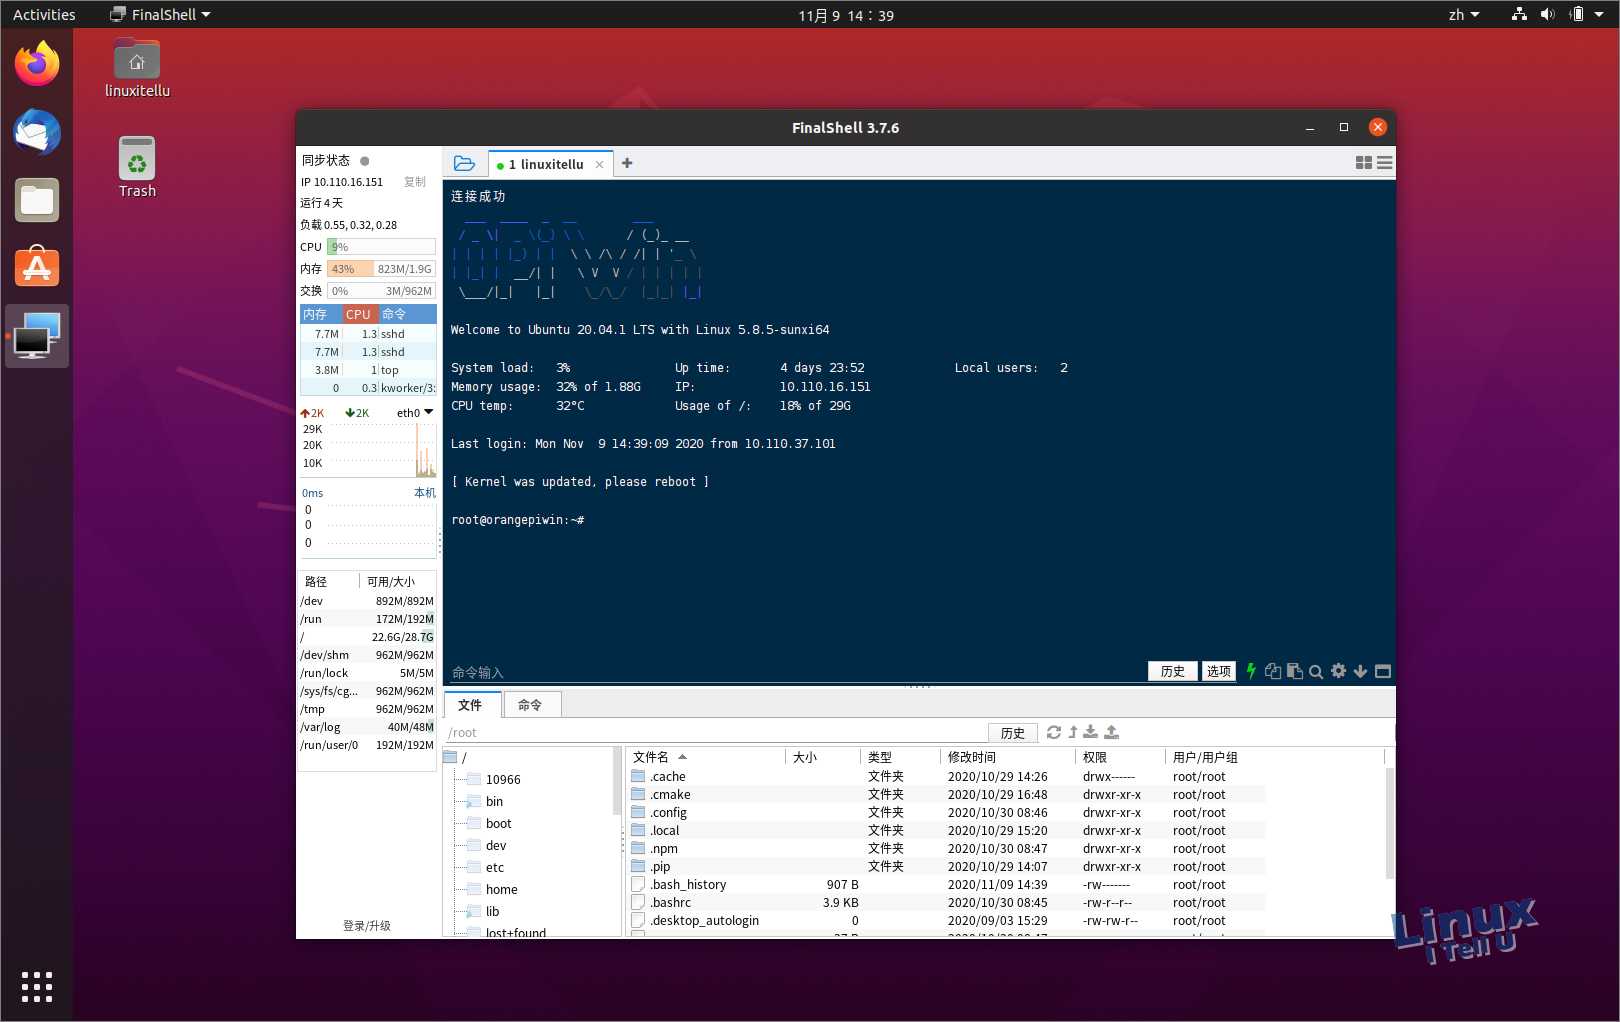The width and height of the screenshot is (1620, 1022).
Task: Click the /var/log disk row
Action: coord(367,727)
